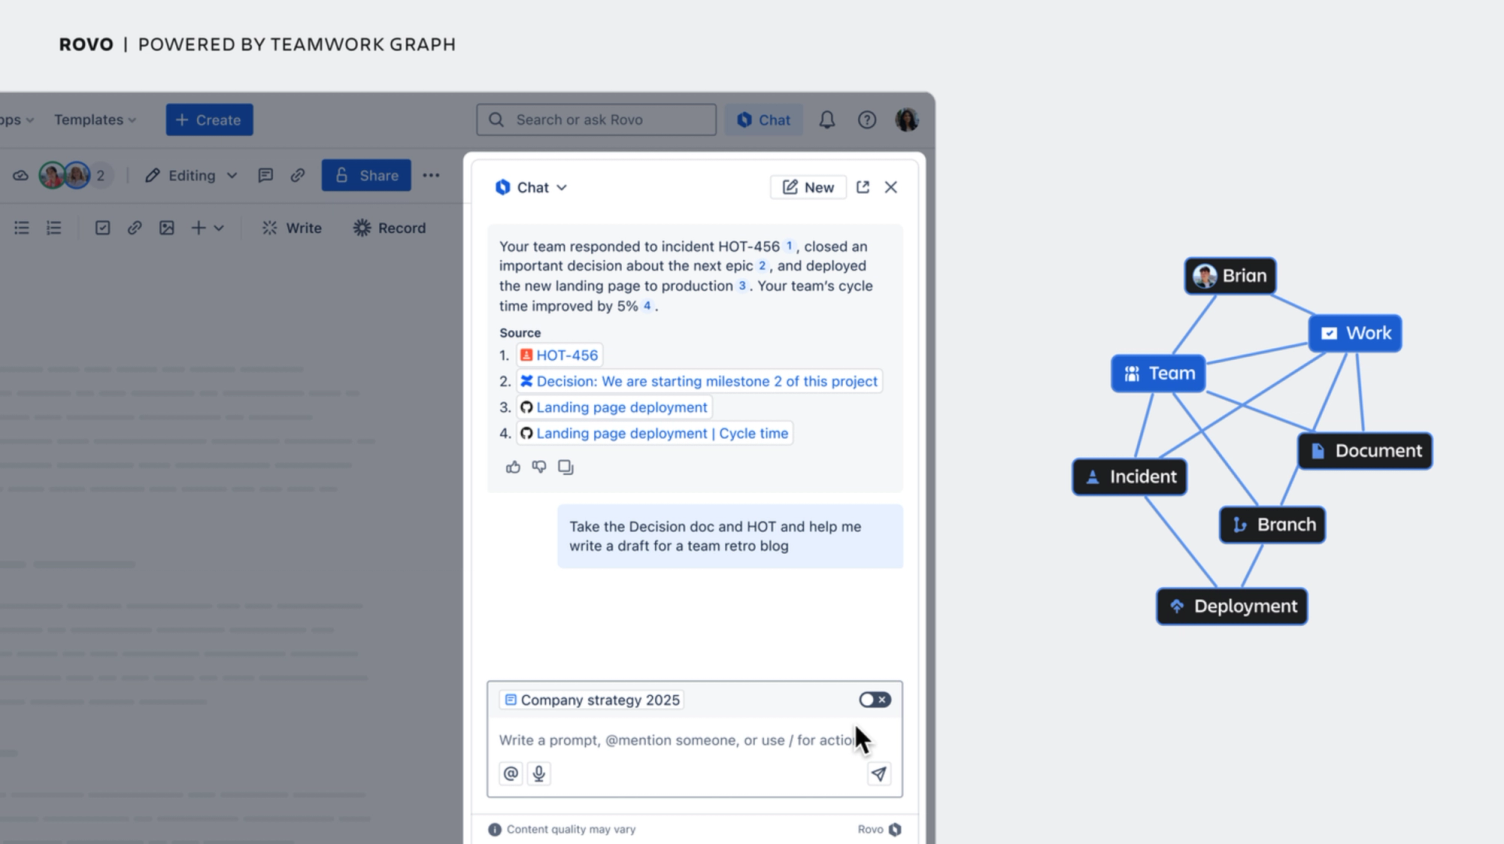Click citation 4 after 5%
1504x844 pixels.
click(x=647, y=306)
